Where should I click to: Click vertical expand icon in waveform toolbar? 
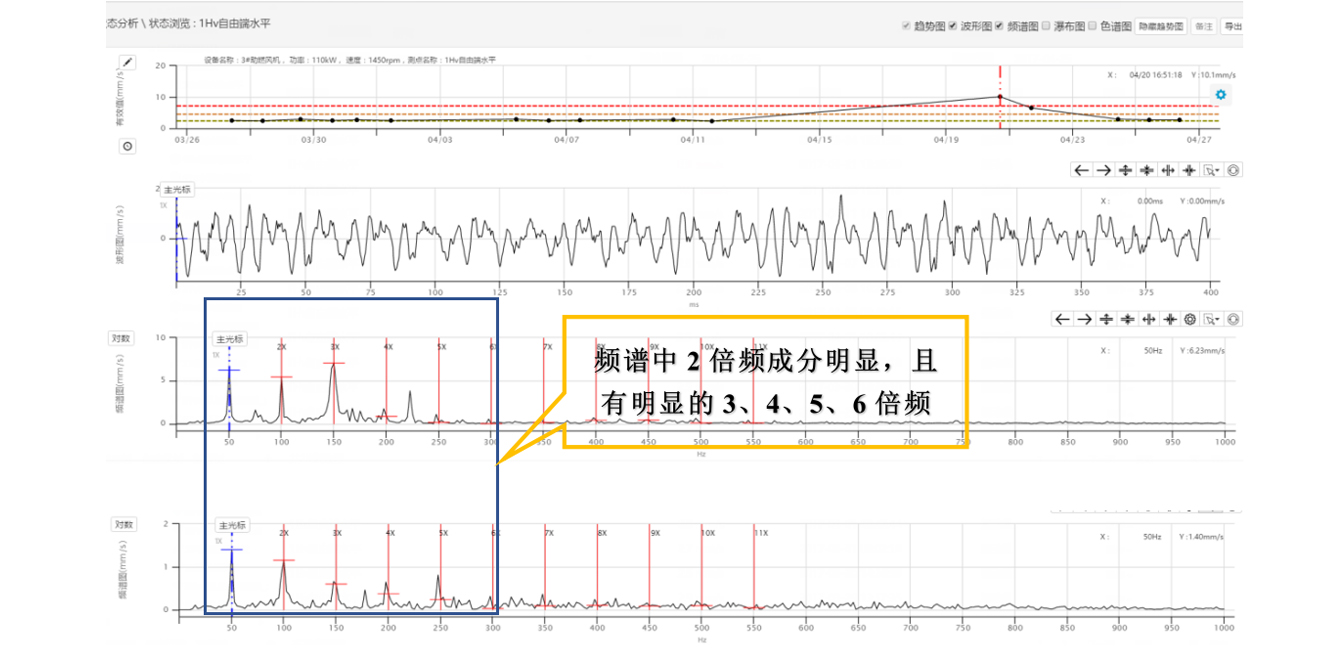1125,170
